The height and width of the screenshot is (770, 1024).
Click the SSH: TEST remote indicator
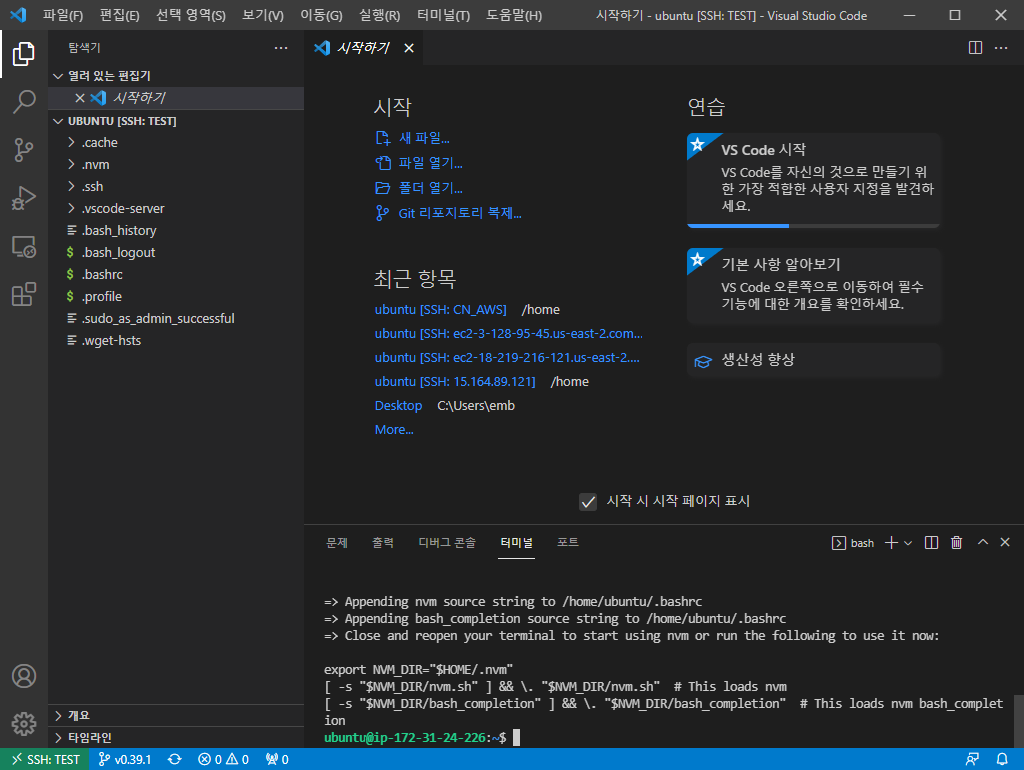tap(44, 760)
